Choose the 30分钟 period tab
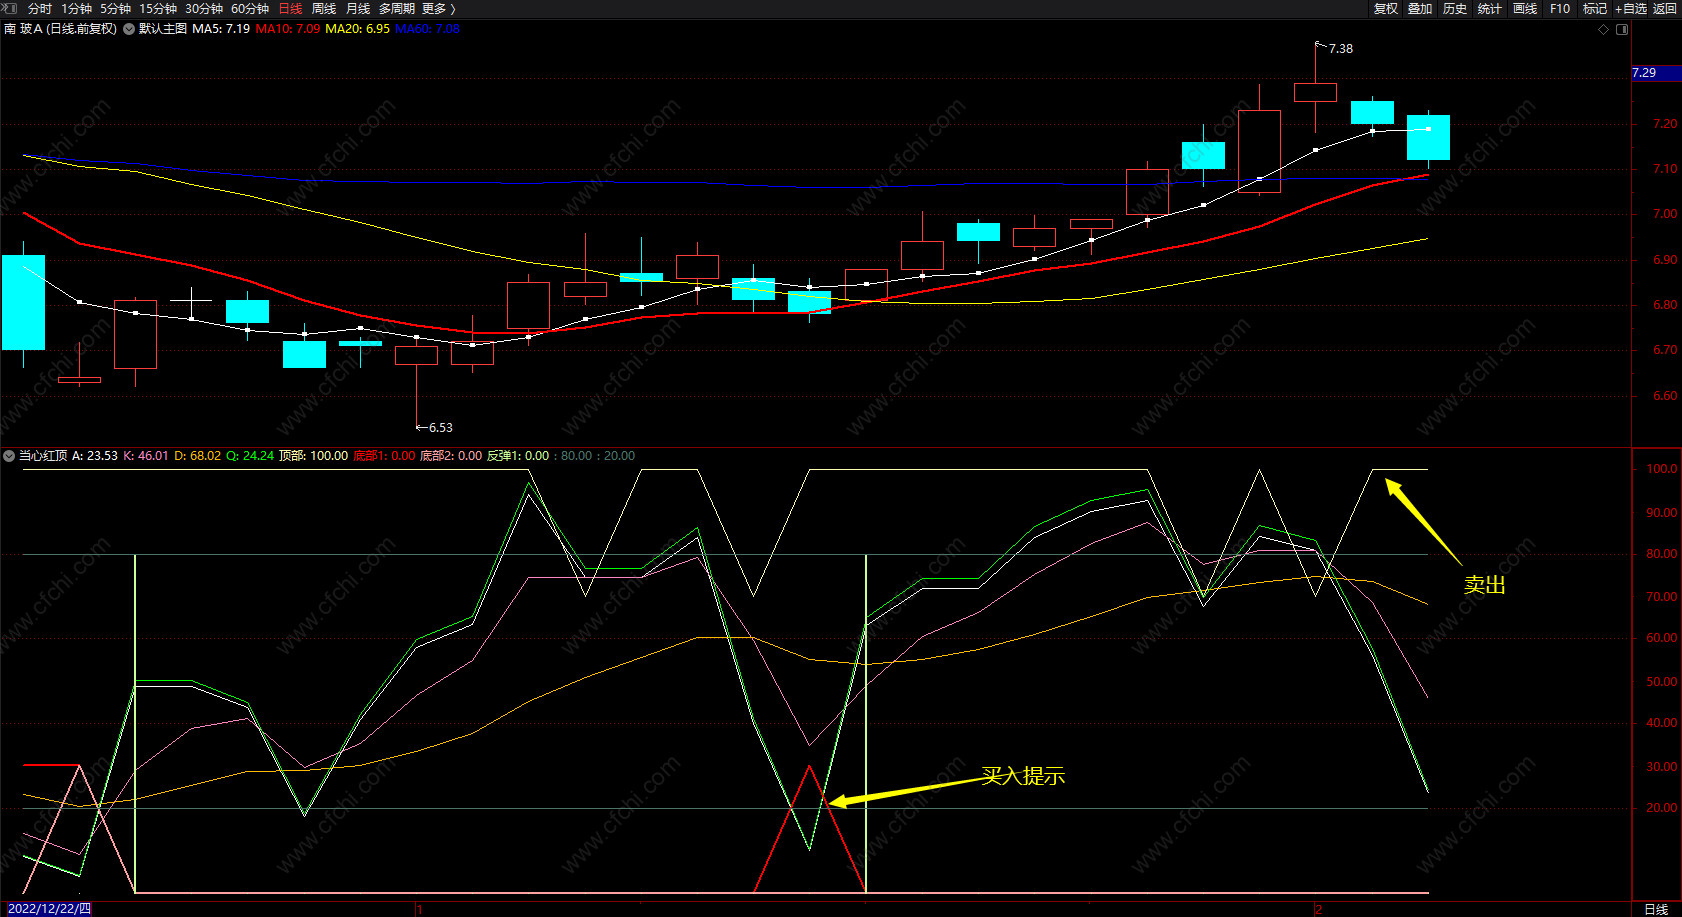The width and height of the screenshot is (1682, 917). point(204,8)
